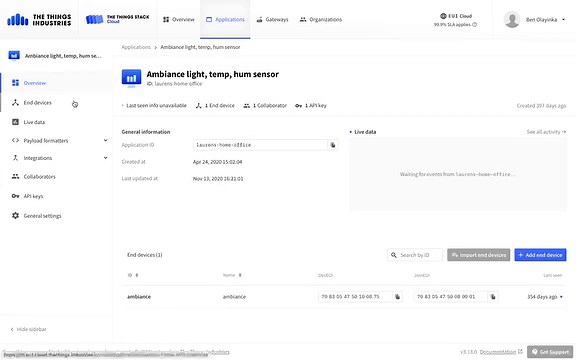Viewport: 576px width, 360px height.
Task: Open the 1 Collaborator link
Action: pyautogui.click(x=265, y=105)
